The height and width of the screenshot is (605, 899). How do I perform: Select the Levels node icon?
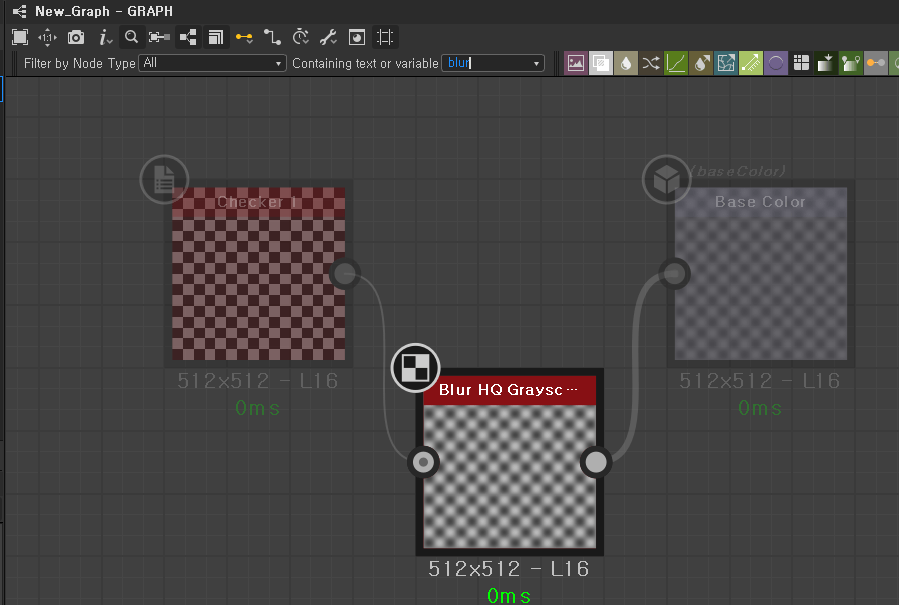826,62
